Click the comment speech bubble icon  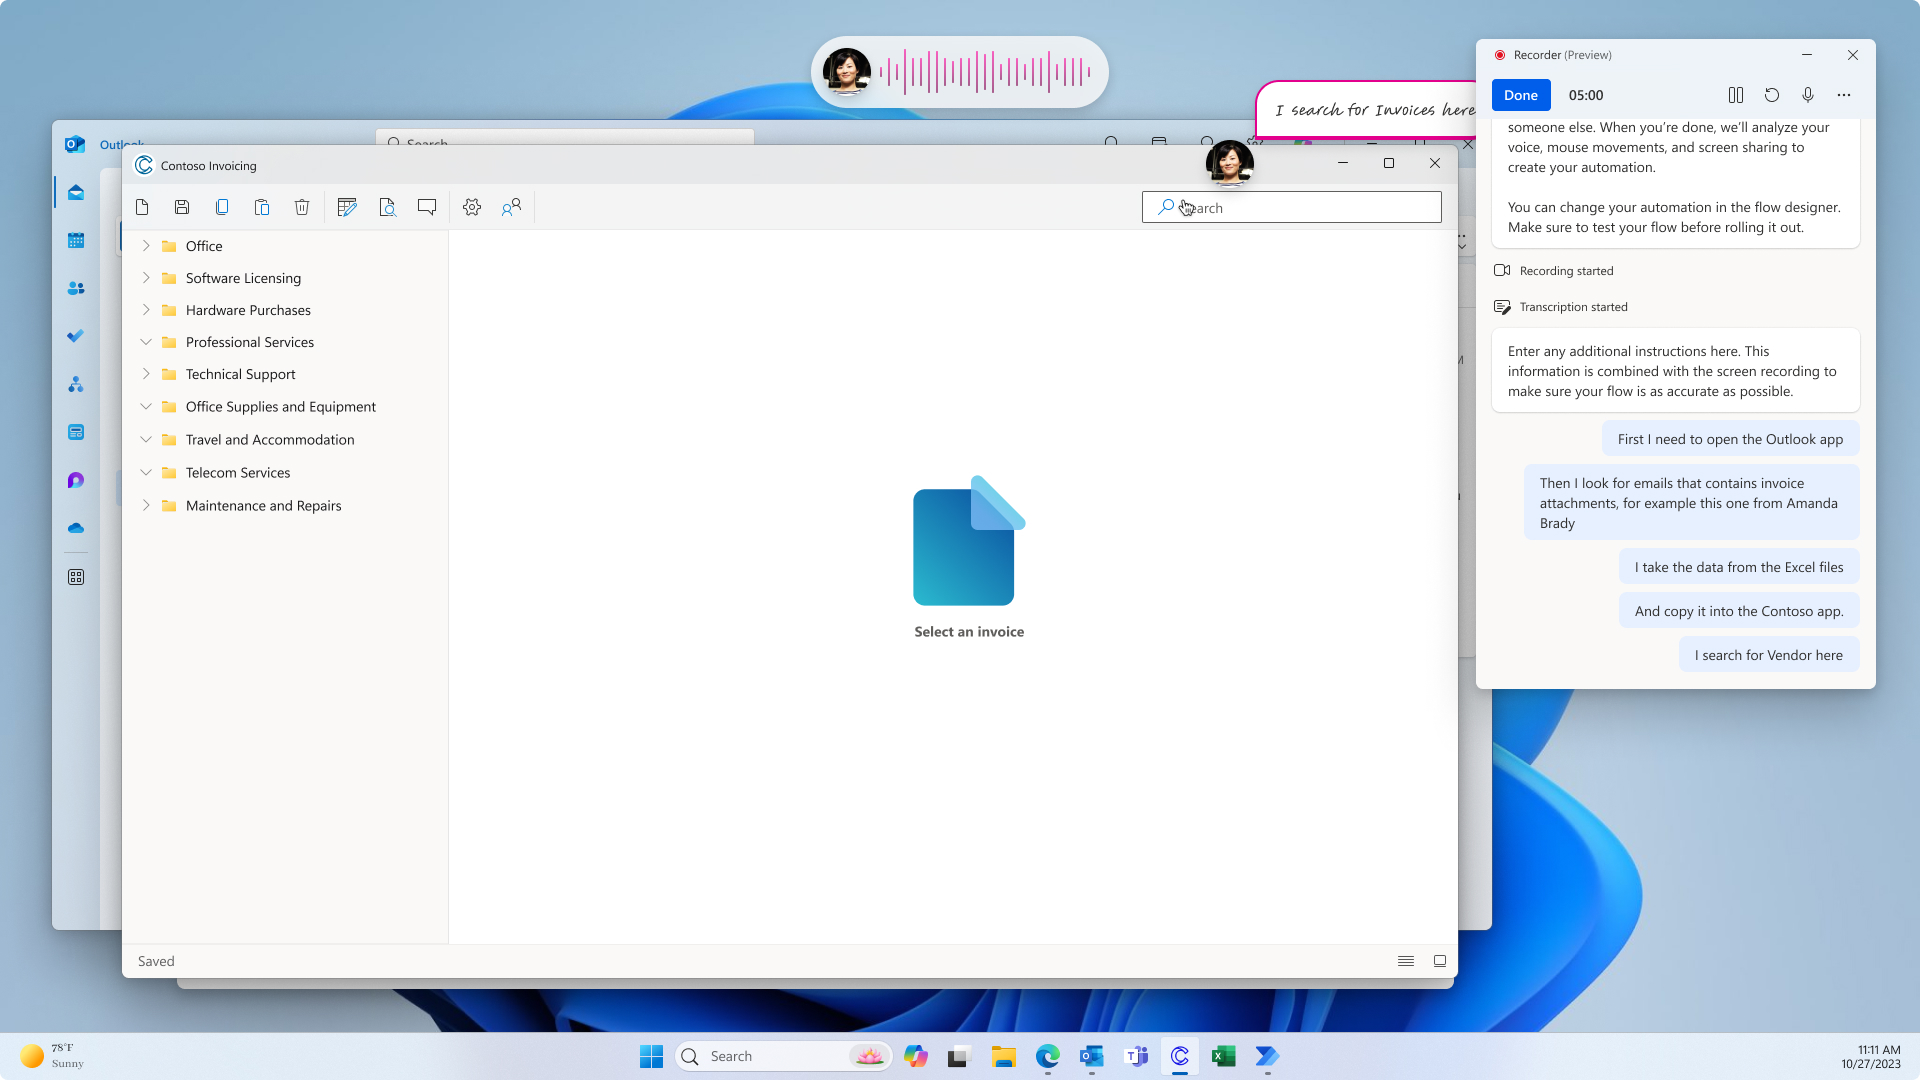pyautogui.click(x=427, y=207)
